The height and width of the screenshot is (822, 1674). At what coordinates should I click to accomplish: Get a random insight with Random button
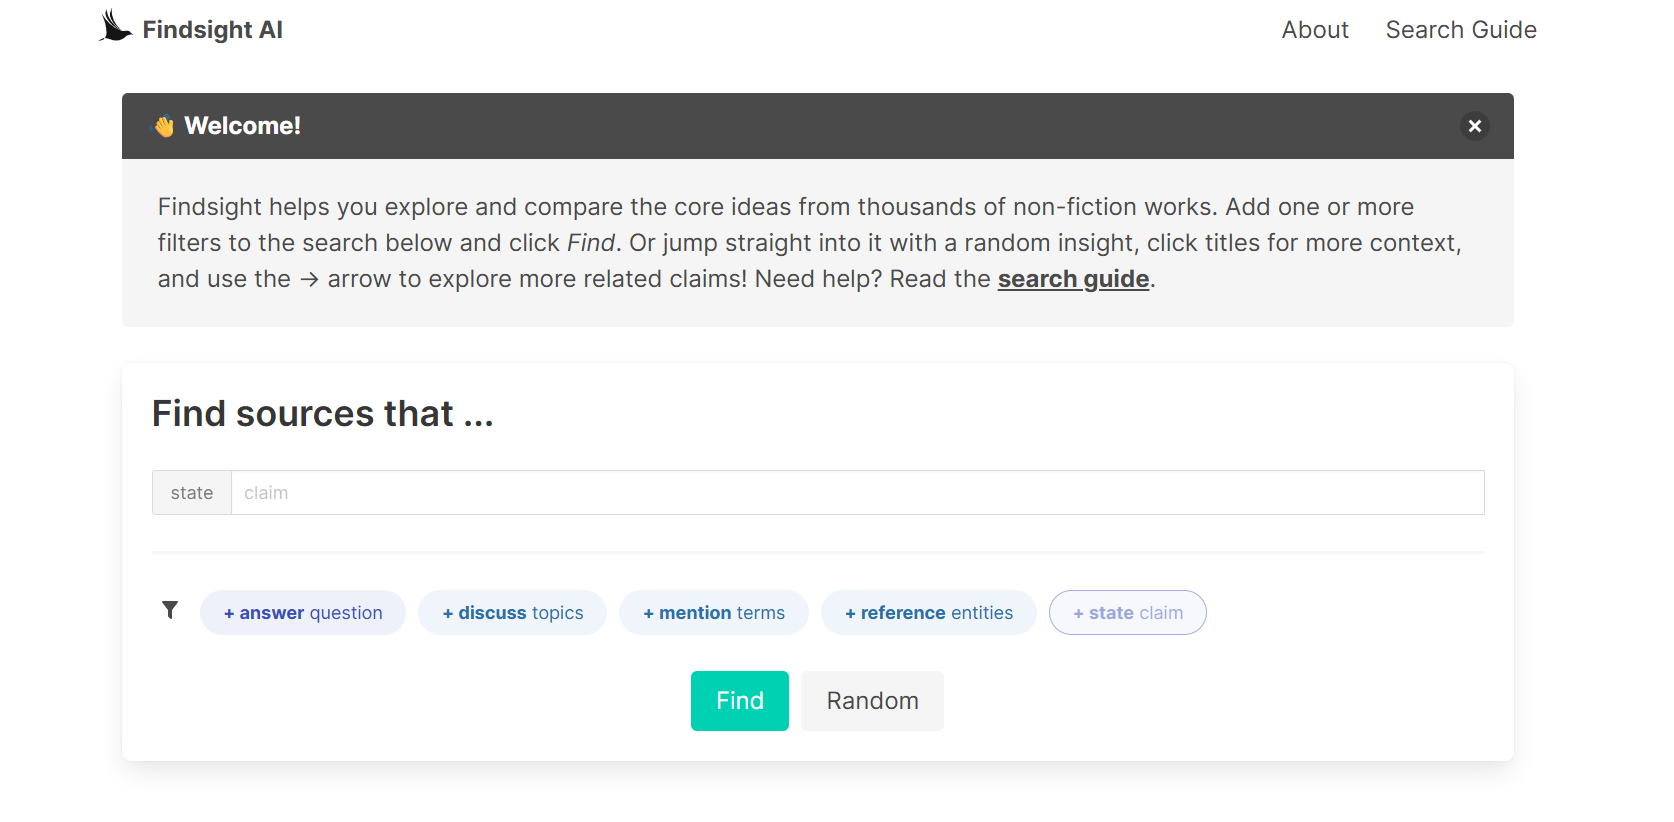(872, 701)
